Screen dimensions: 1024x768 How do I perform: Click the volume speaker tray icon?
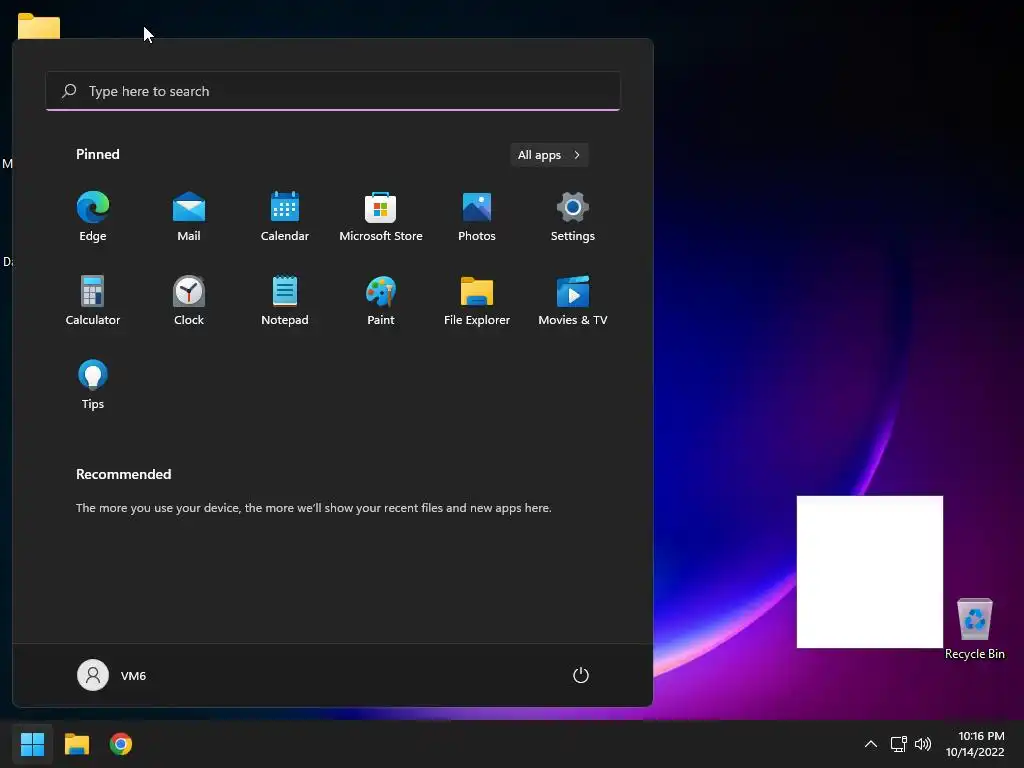(x=923, y=744)
